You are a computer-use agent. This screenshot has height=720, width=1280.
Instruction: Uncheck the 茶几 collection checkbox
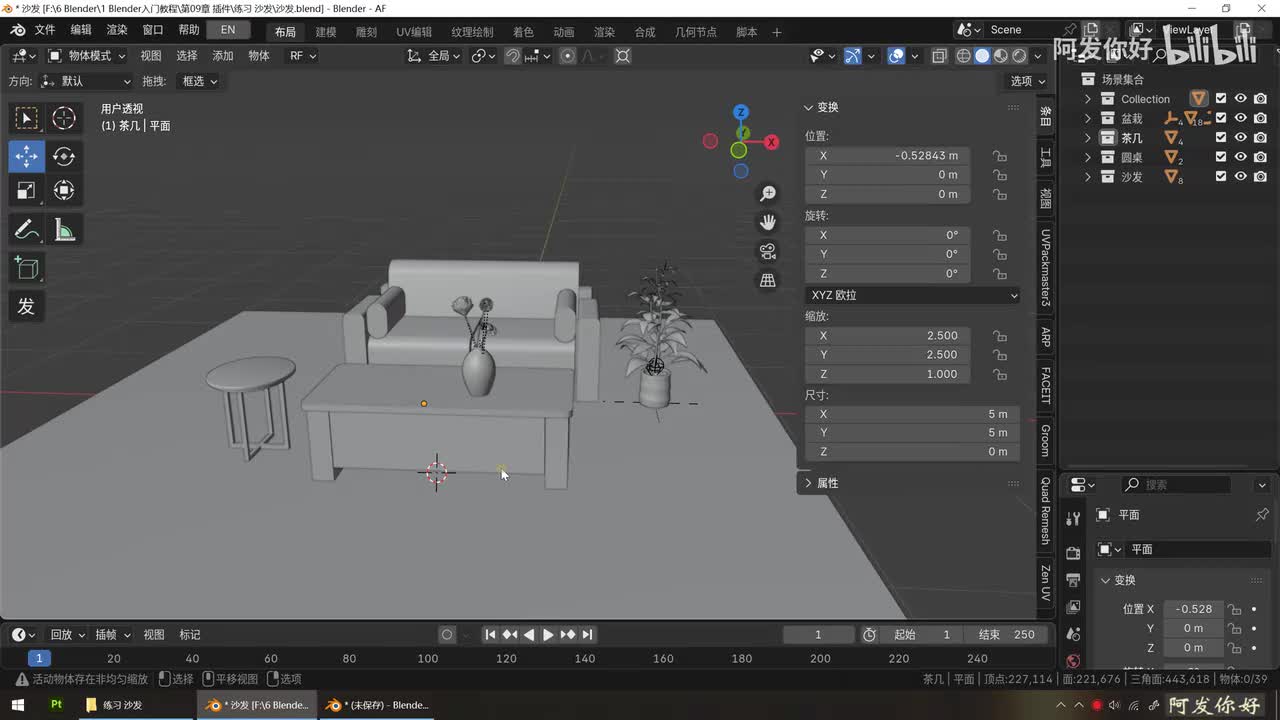click(x=1220, y=138)
